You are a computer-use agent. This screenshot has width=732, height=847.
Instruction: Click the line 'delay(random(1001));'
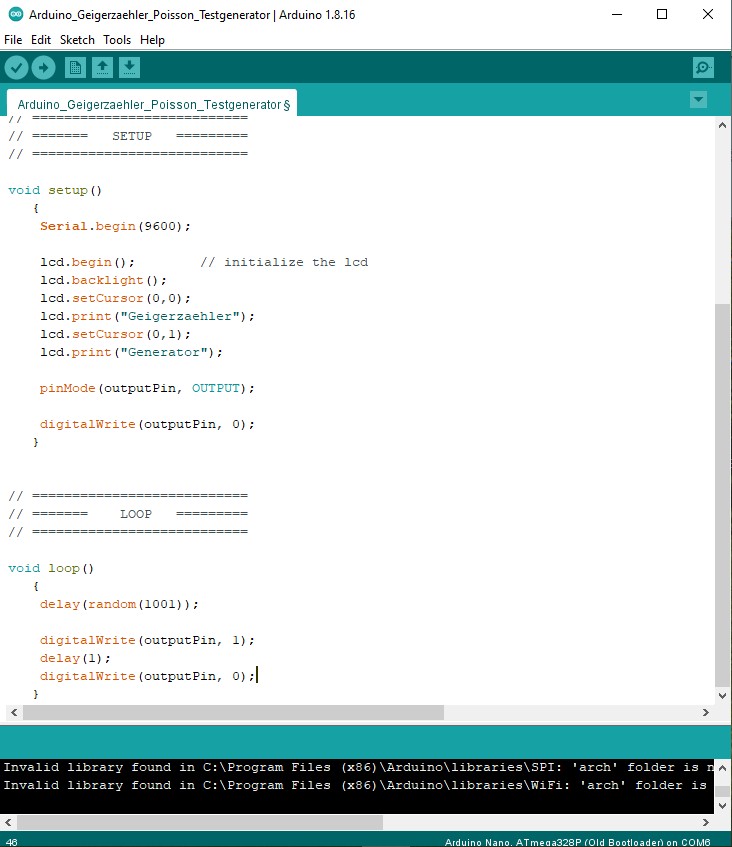(x=119, y=604)
